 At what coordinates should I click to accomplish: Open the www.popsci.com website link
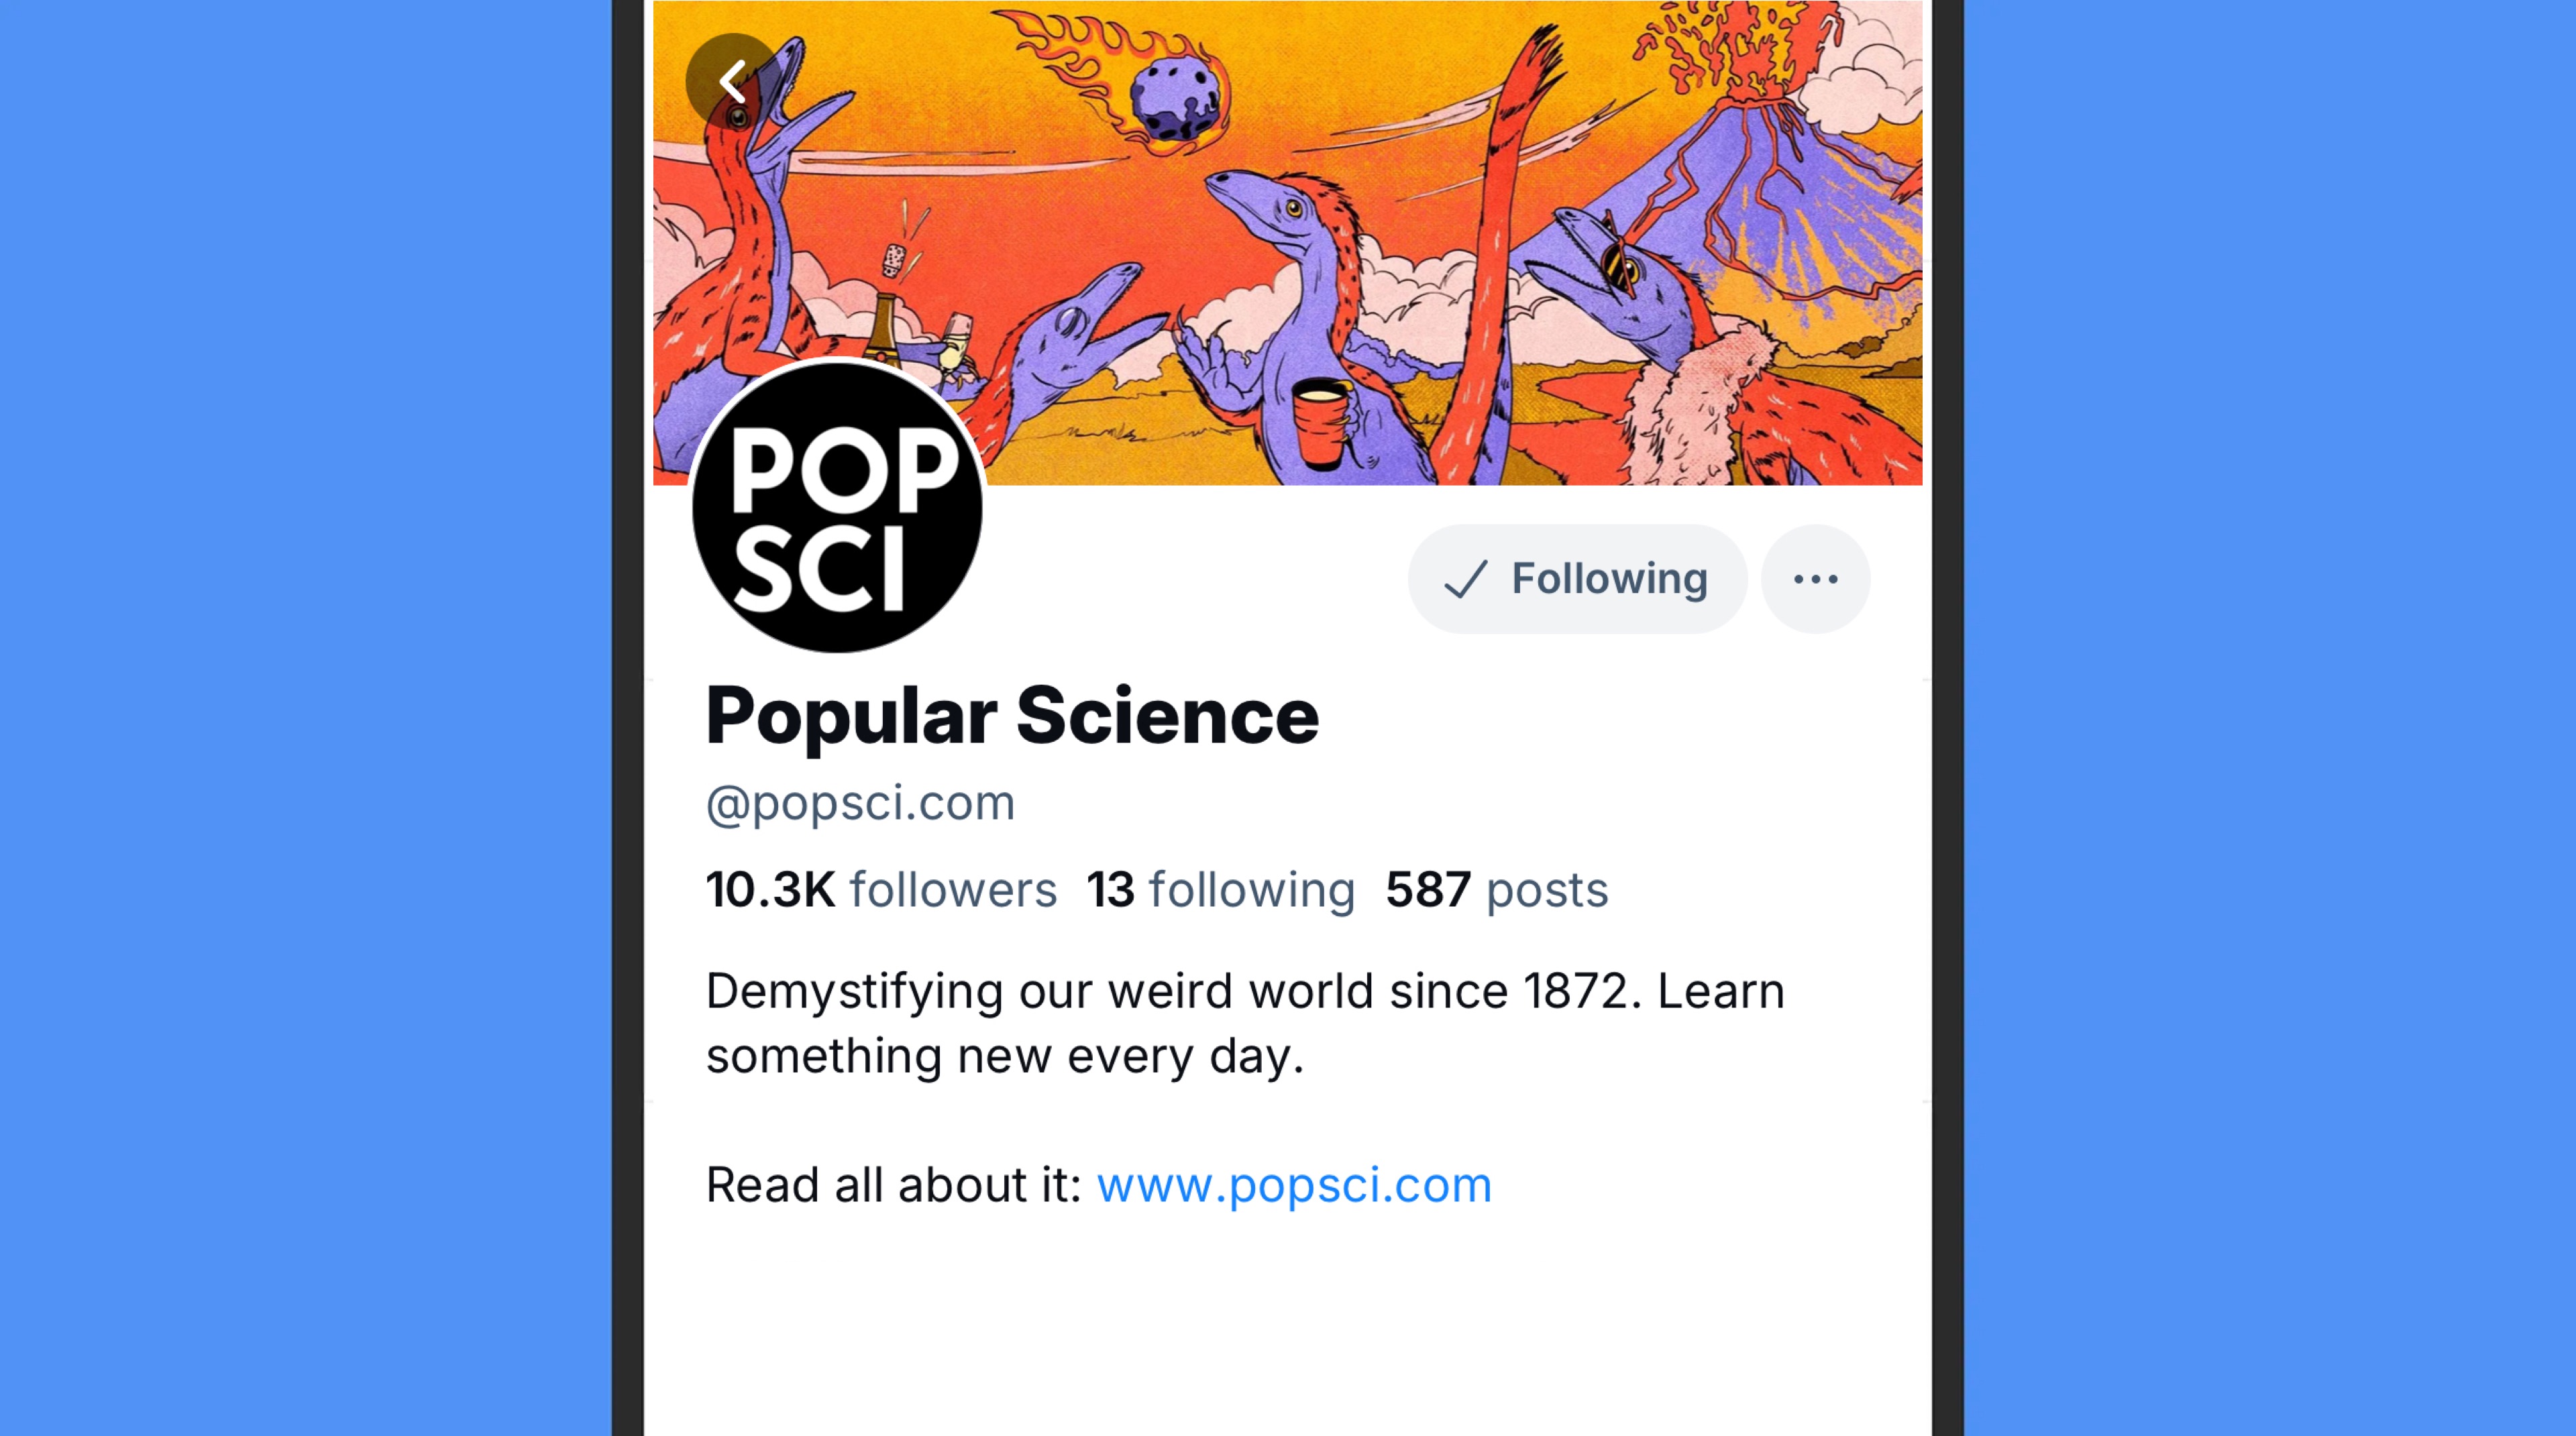[1294, 1185]
